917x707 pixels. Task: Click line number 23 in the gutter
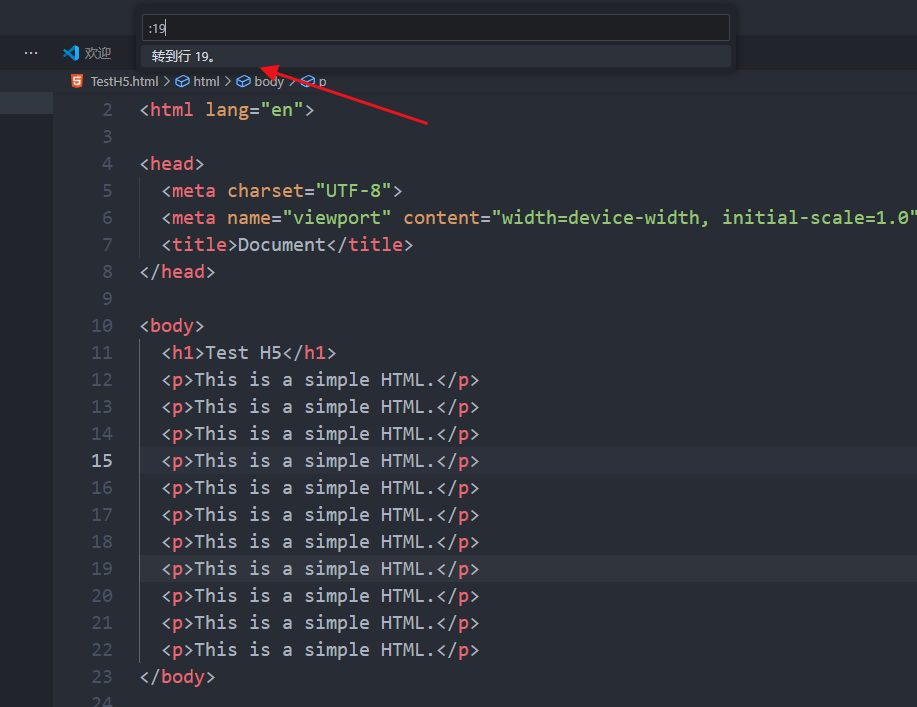[102, 677]
